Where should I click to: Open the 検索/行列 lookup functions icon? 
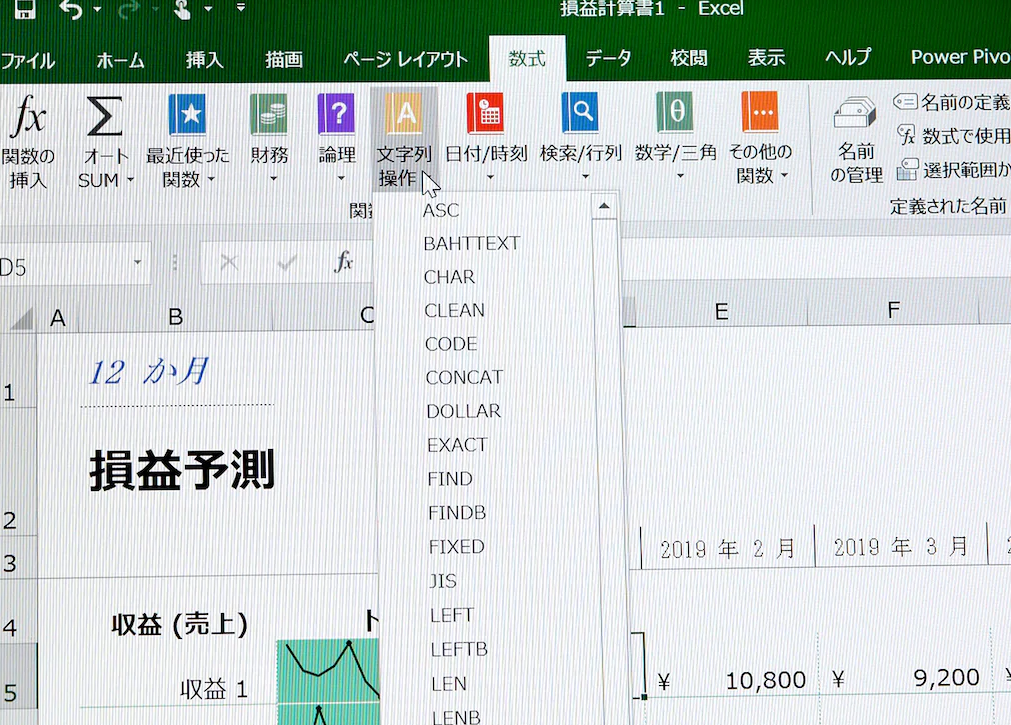580,115
